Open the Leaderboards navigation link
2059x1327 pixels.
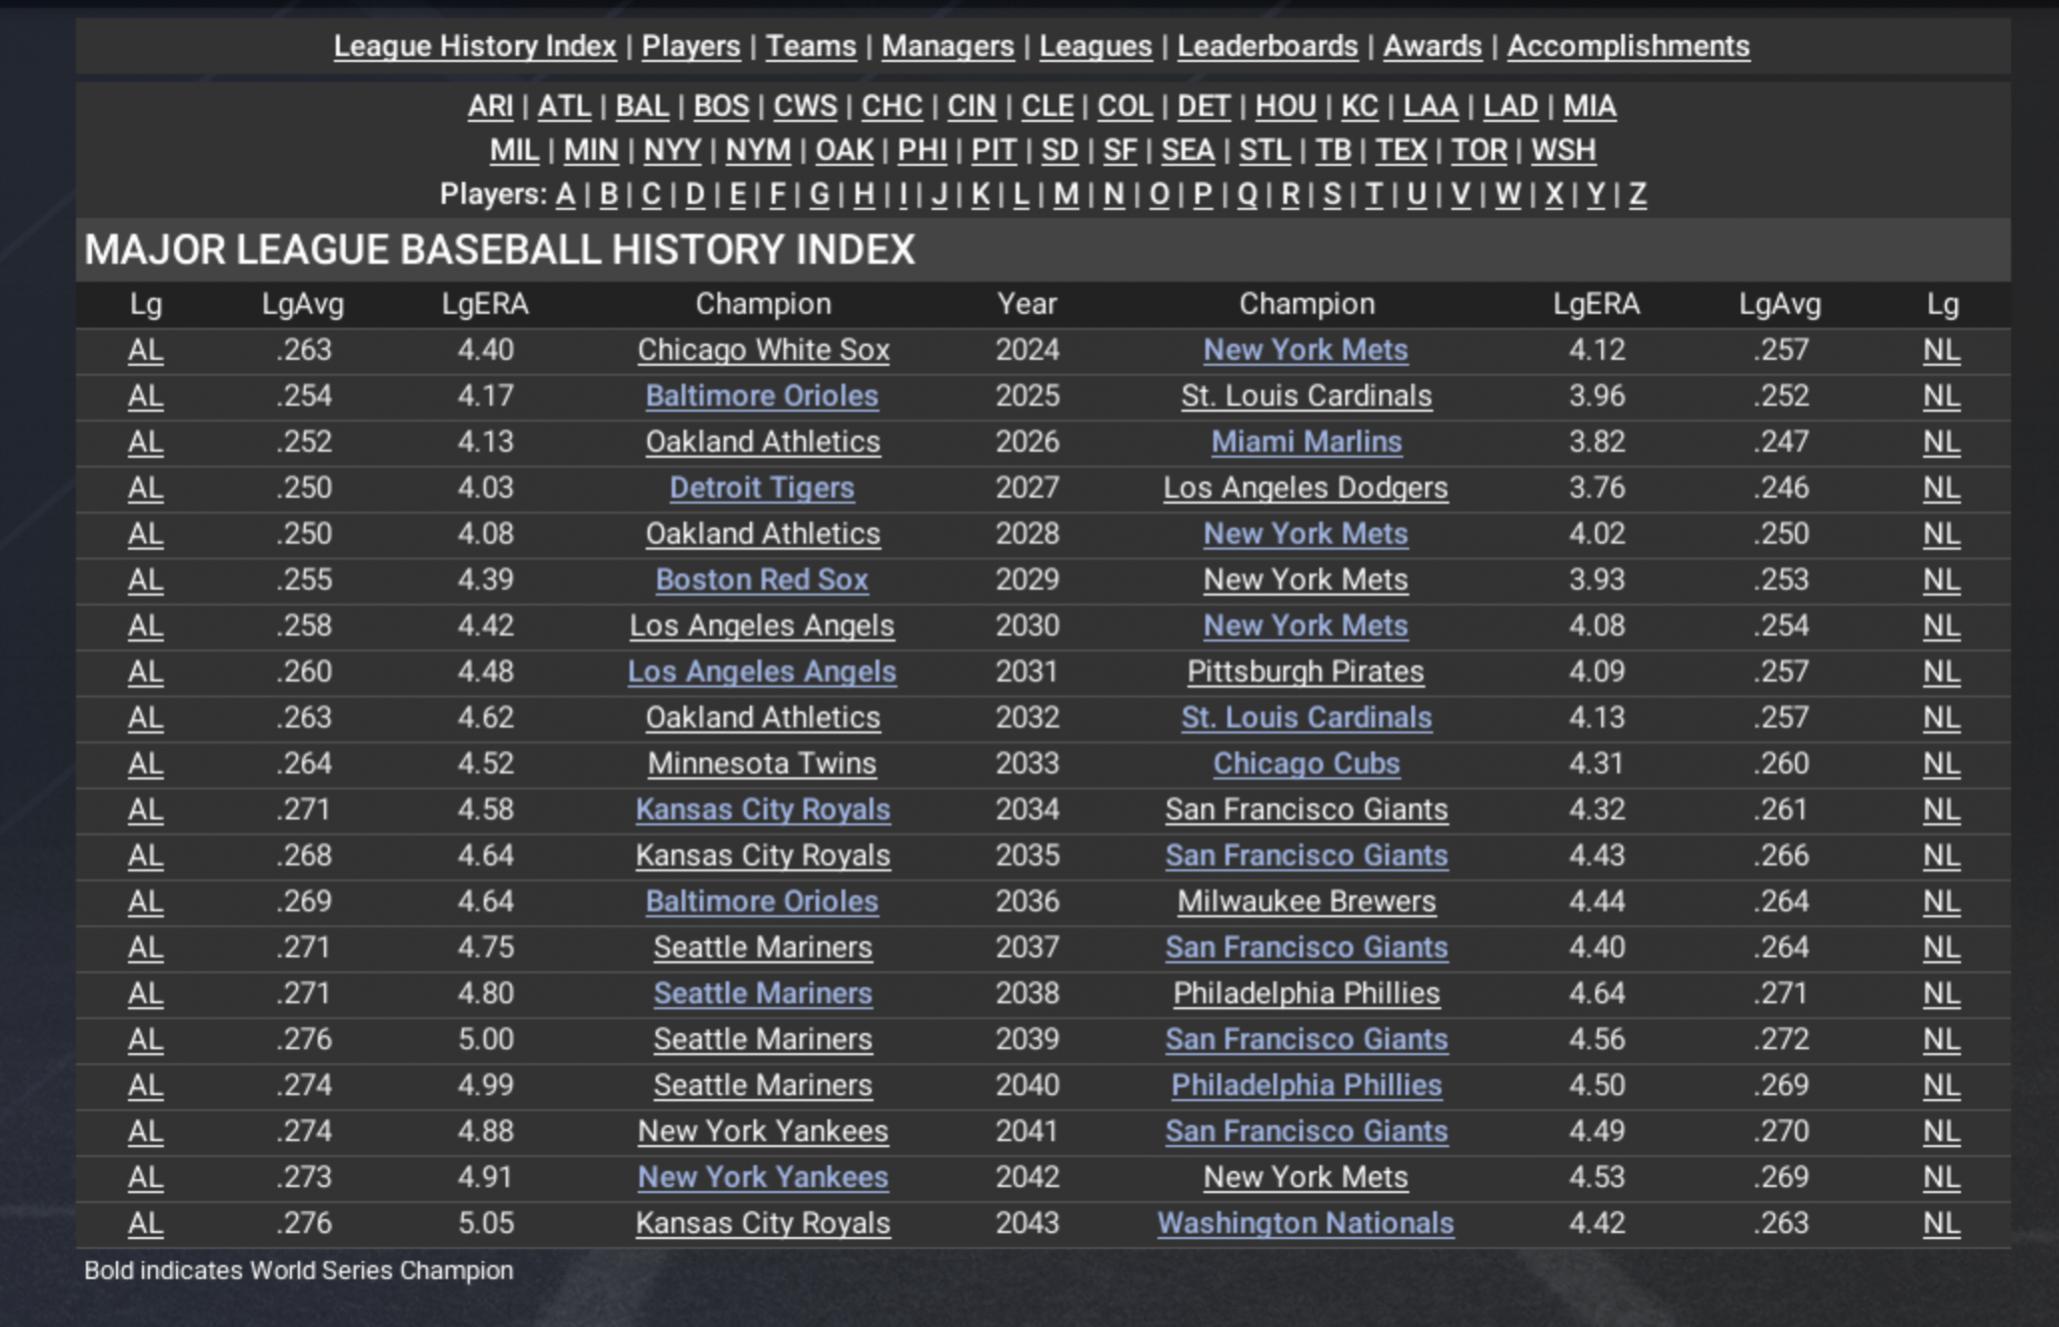coord(1267,46)
